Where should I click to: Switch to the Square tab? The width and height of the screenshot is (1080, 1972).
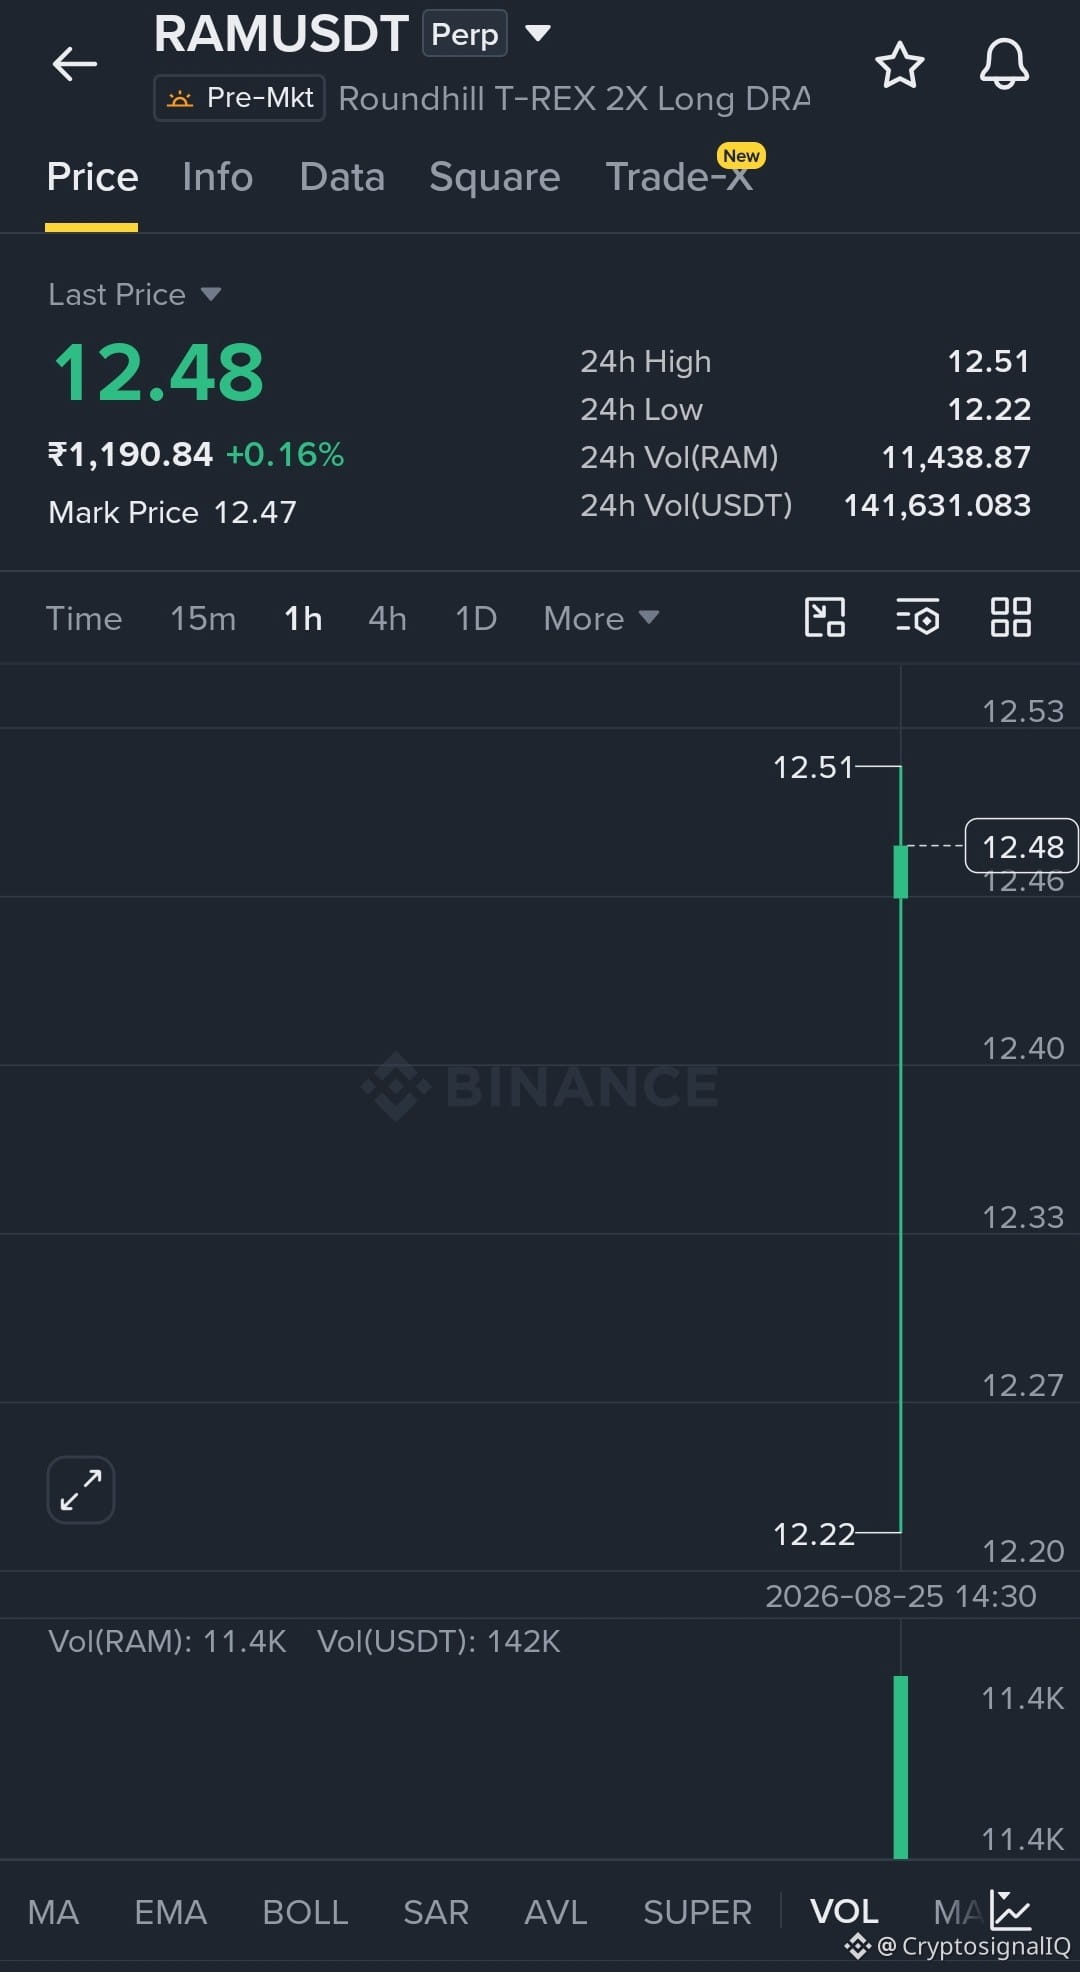(x=494, y=177)
